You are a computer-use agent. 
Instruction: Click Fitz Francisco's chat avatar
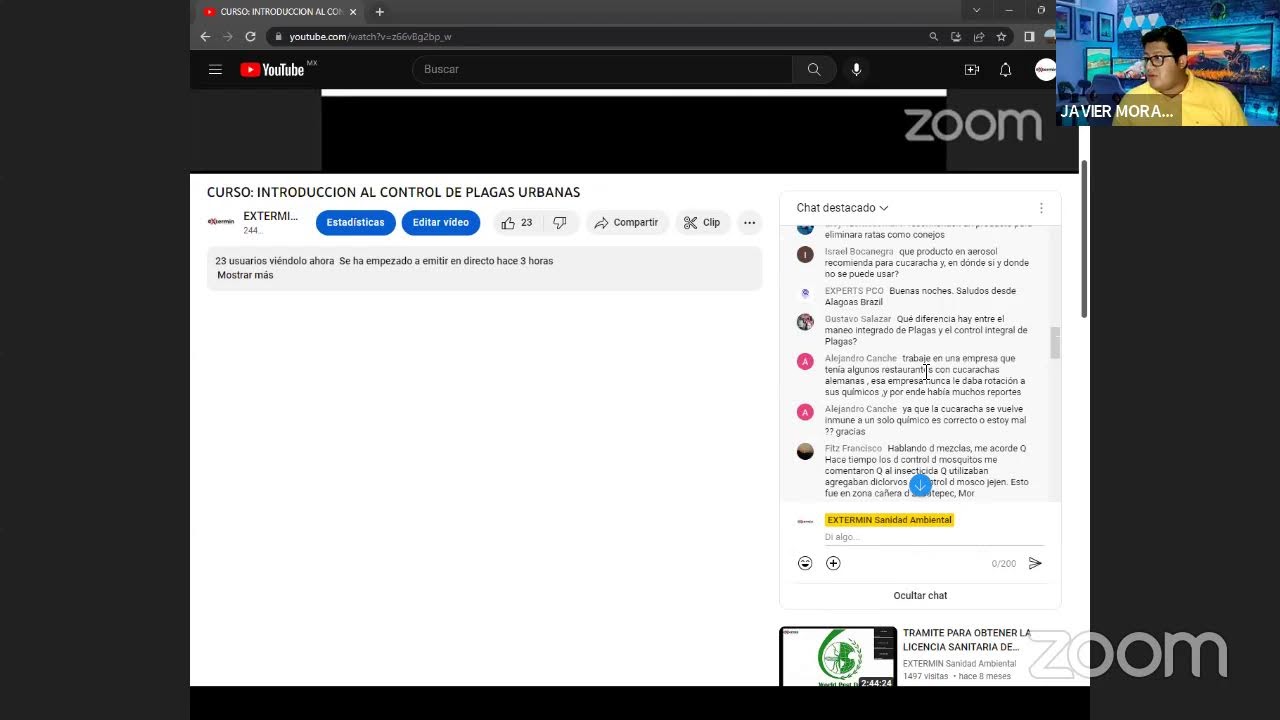805,452
